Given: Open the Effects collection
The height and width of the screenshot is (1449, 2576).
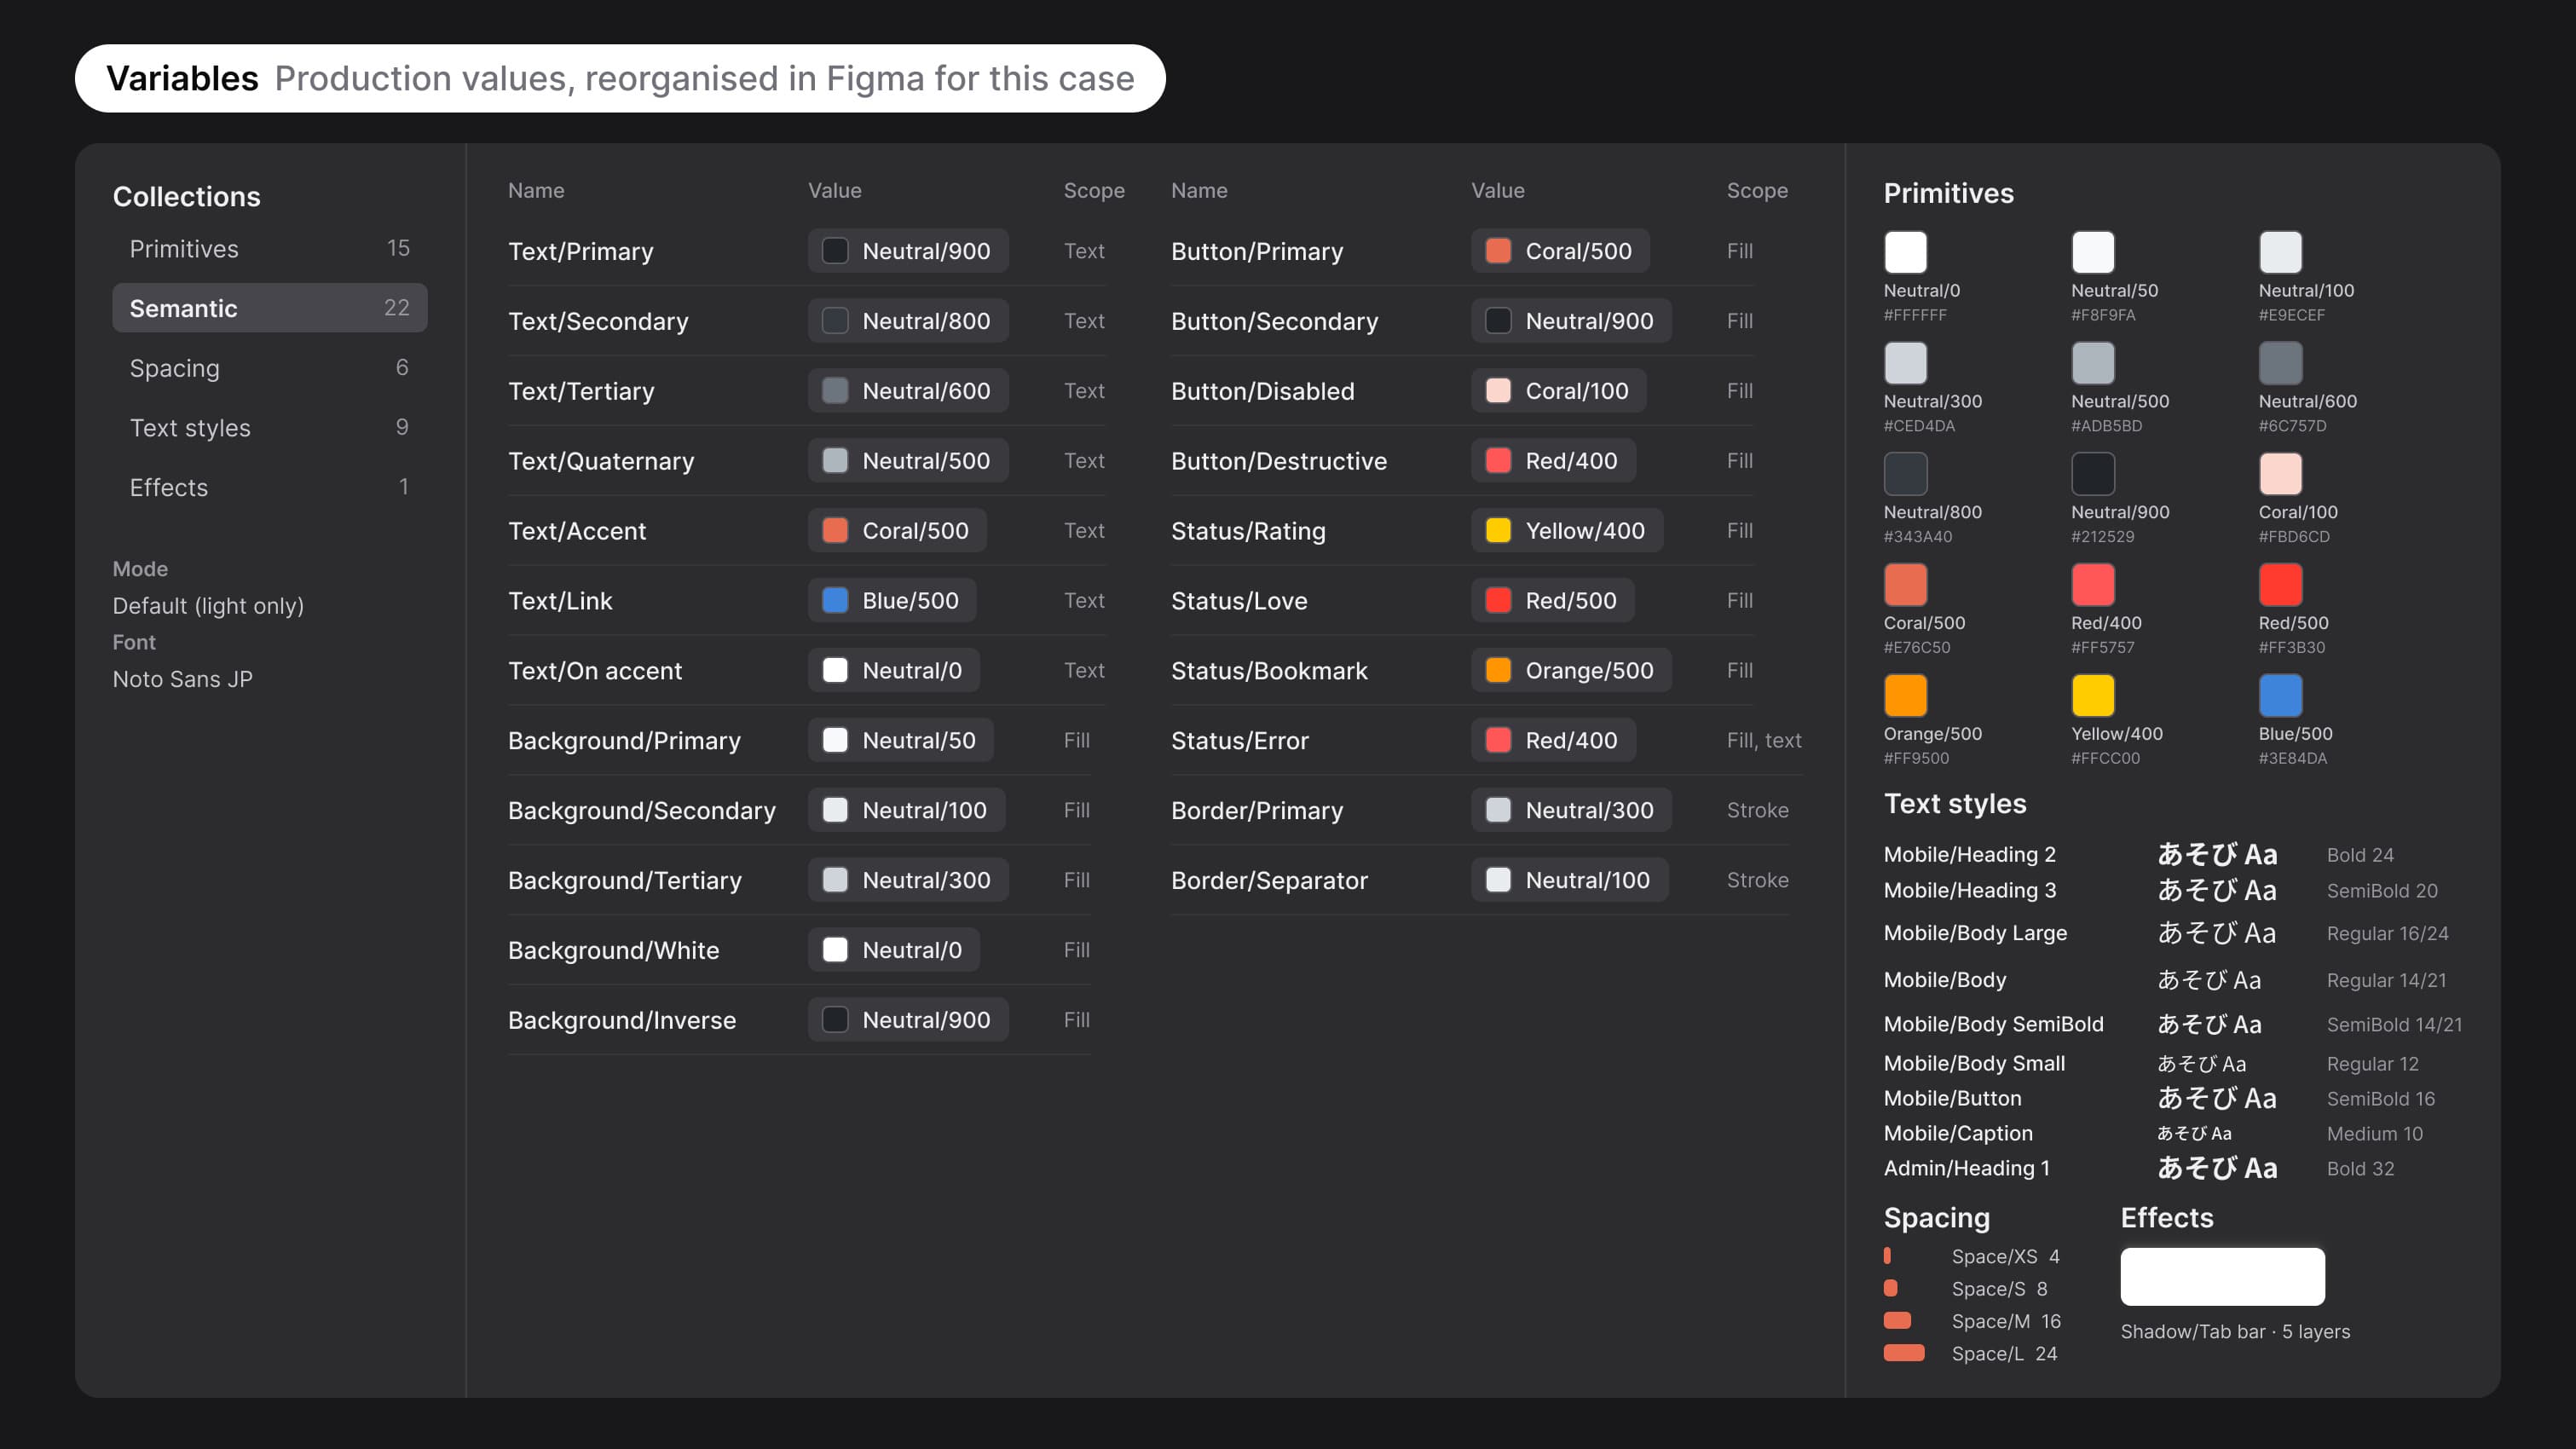Looking at the screenshot, I should tap(270, 487).
